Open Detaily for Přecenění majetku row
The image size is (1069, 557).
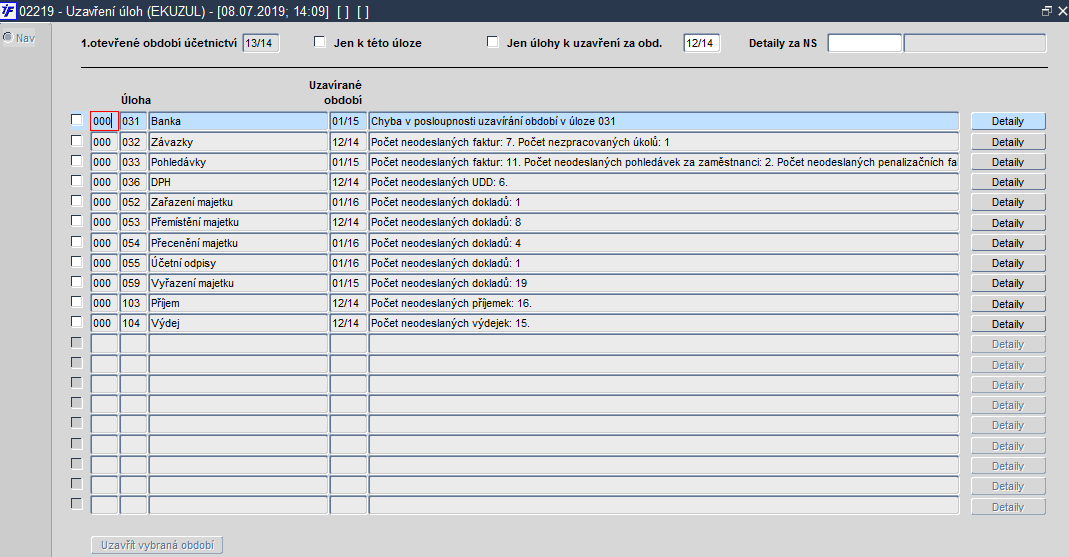[x=1008, y=243]
